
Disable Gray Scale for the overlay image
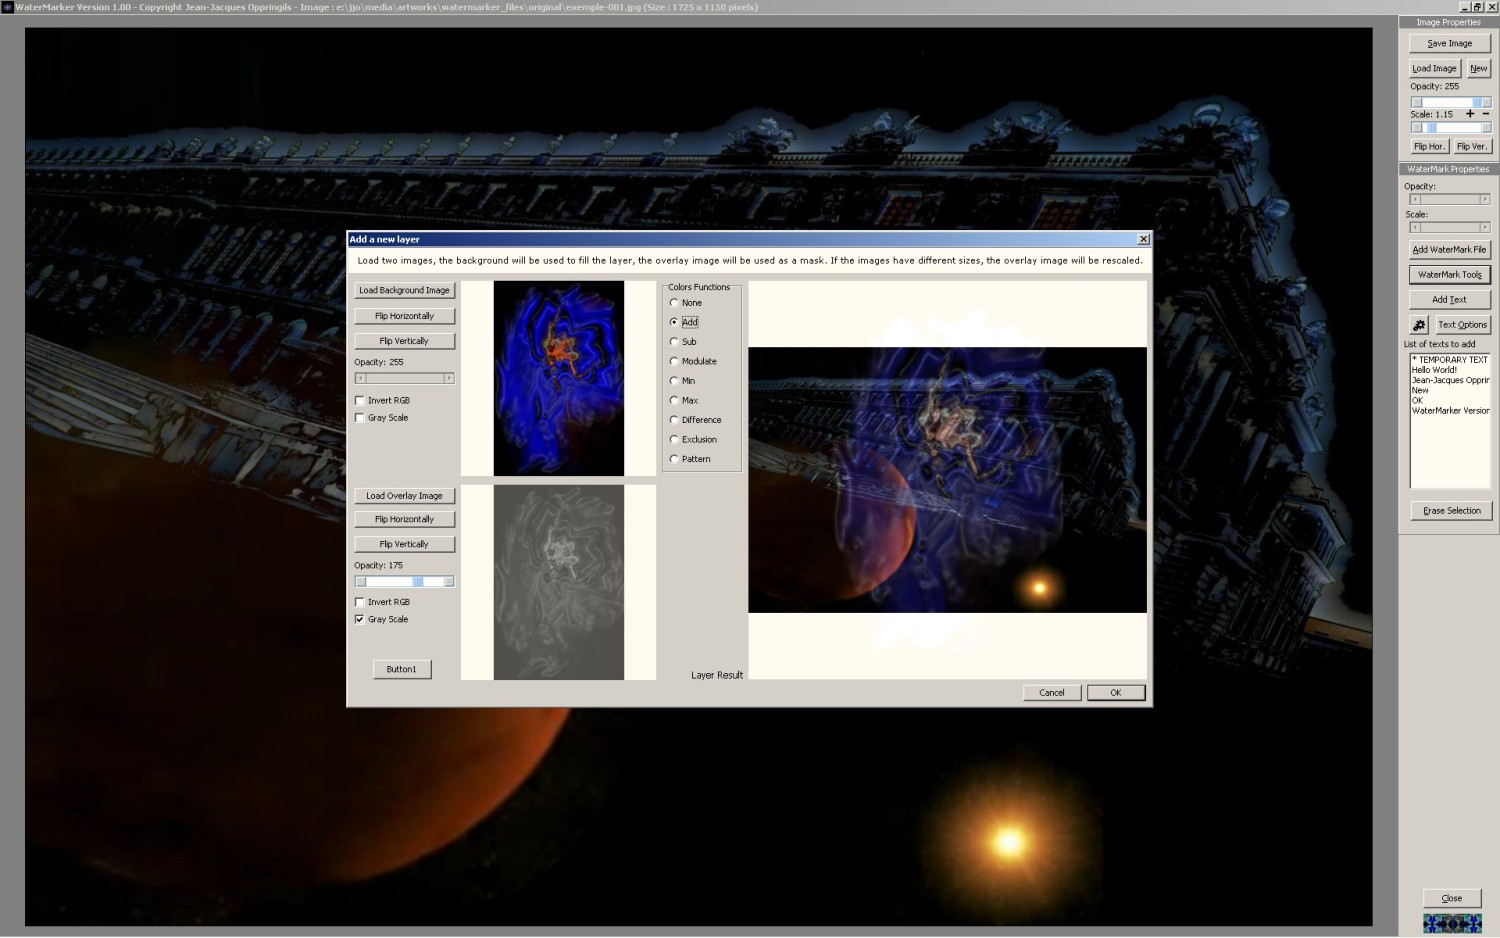[x=360, y=620]
